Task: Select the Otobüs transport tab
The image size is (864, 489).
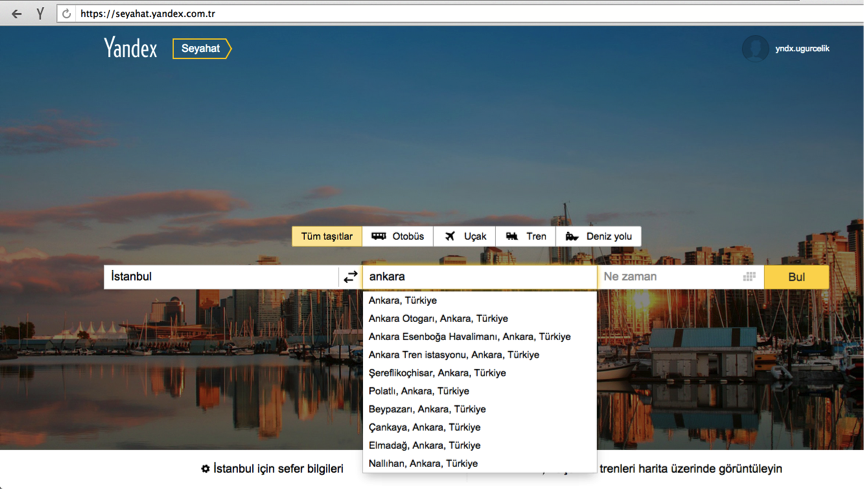Action: click(x=397, y=237)
